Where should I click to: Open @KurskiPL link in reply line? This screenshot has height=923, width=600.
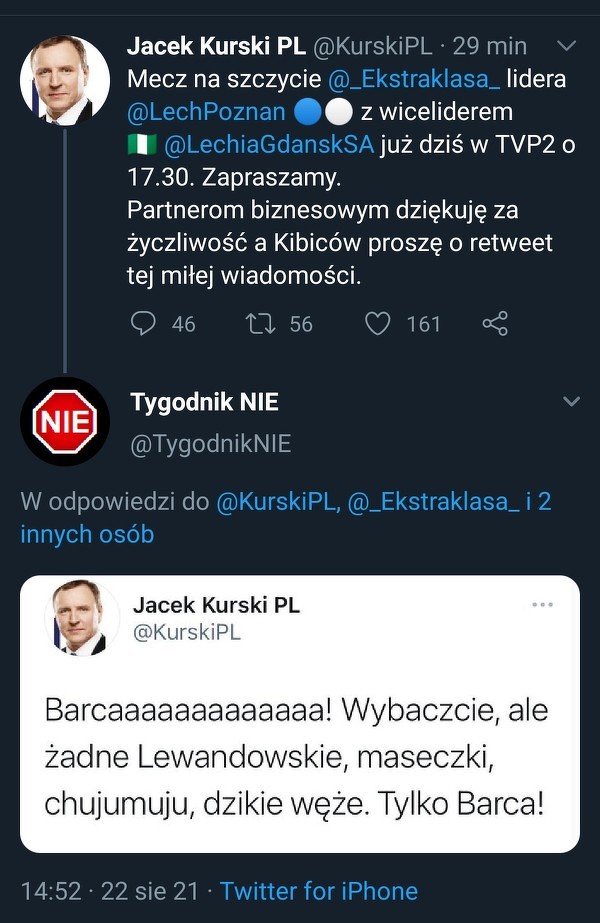277,501
